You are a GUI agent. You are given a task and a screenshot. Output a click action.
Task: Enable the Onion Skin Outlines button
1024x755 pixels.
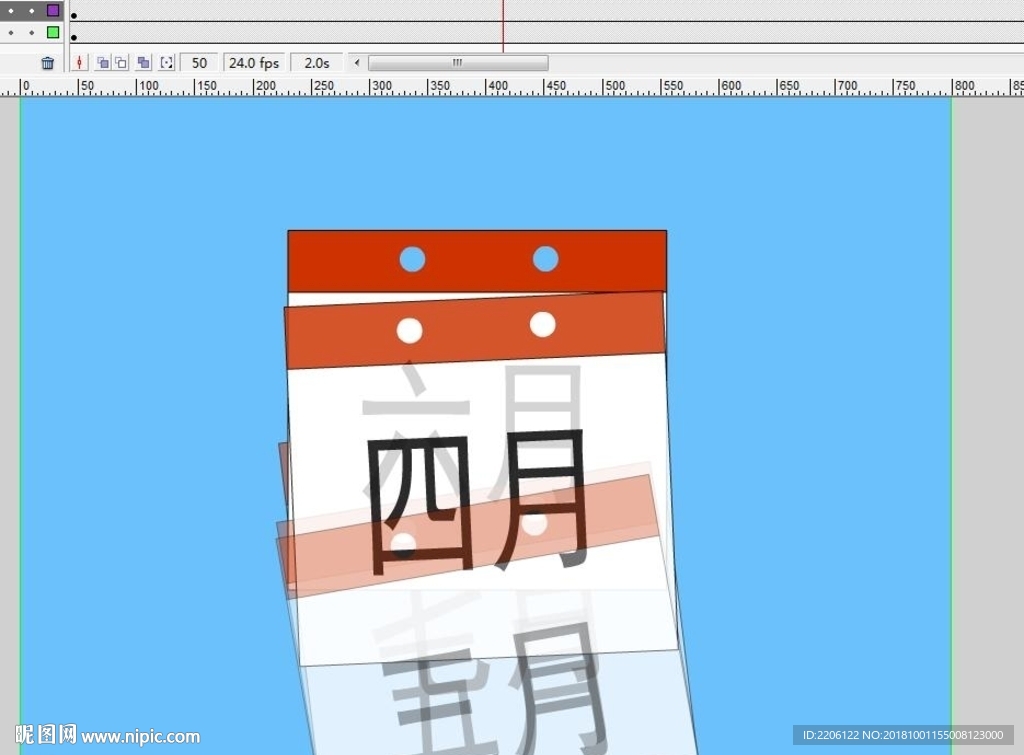121,63
